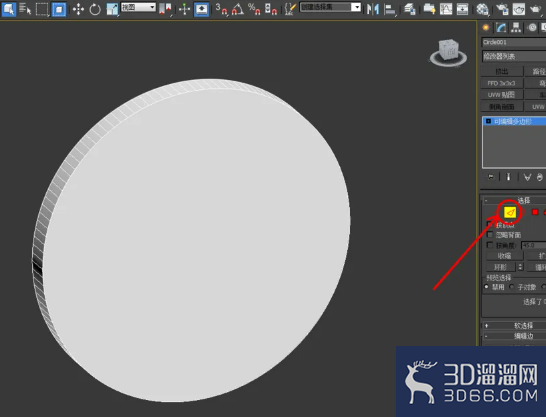This screenshot has height=417, width=546.
Task: Open the Schematic View icon
Action: coord(462,9)
